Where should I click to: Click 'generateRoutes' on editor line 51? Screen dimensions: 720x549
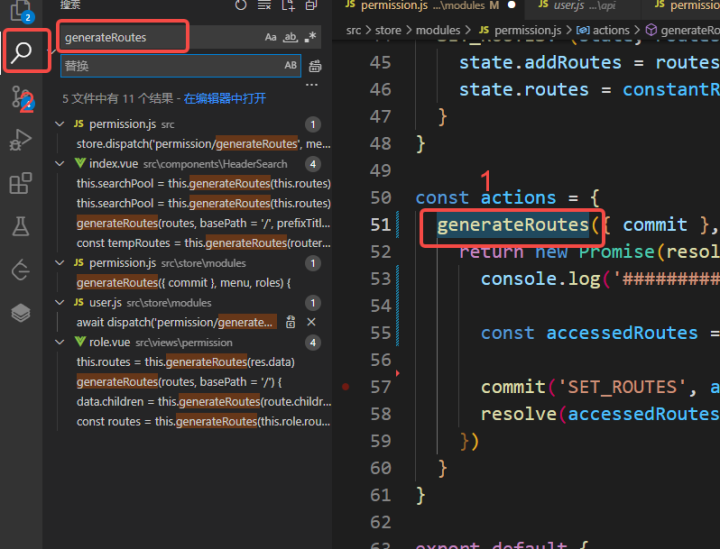[512, 225]
